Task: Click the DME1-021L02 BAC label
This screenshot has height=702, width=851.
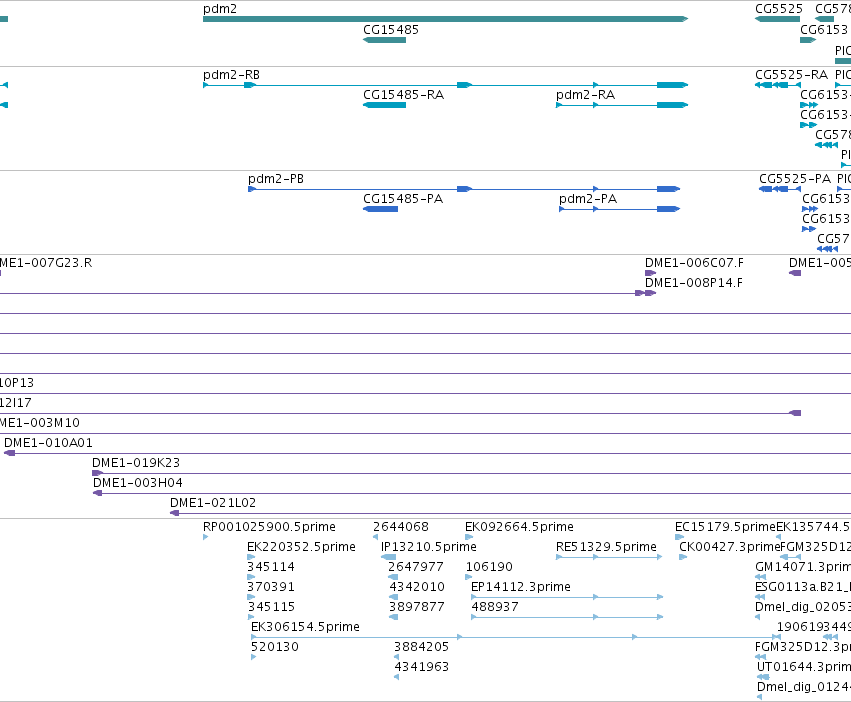Action: coord(213,503)
